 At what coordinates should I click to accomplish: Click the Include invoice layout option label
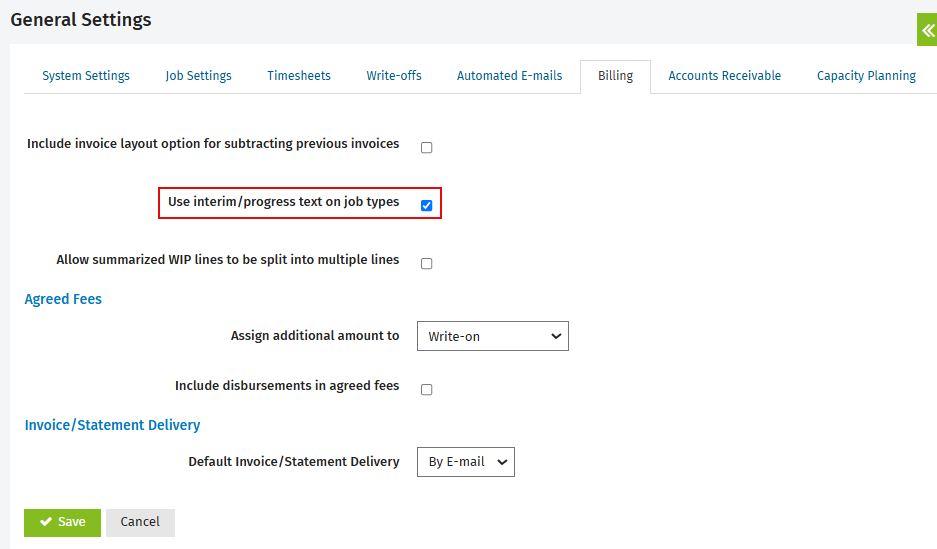click(x=213, y=144)
